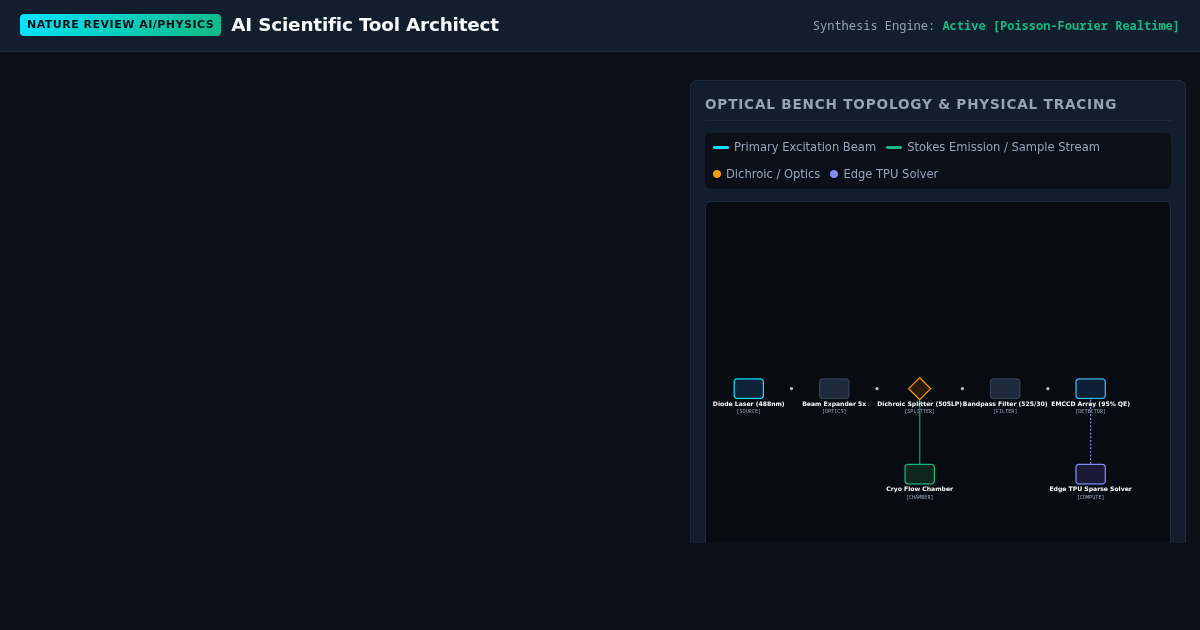Click the Primary Excitation Beam legend text
This screenshot has height=630, width=1200.
pos(805,147)
